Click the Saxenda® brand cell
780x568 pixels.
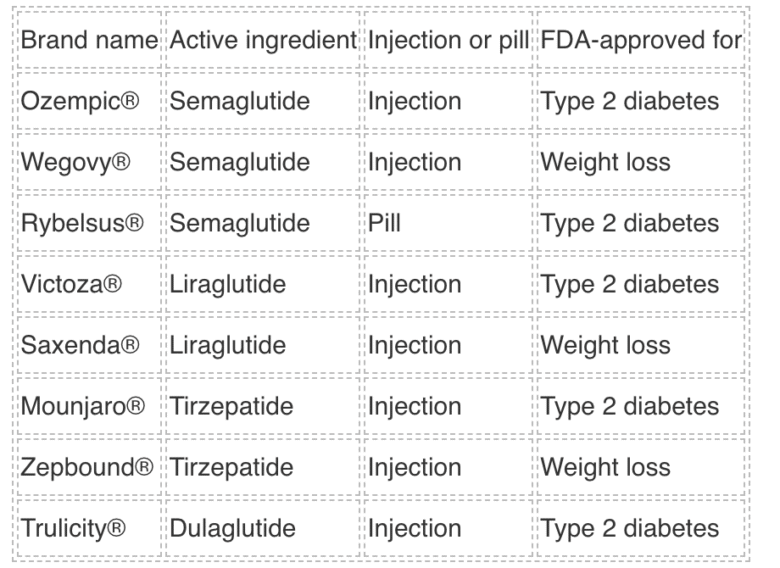[x=79, y=345]
